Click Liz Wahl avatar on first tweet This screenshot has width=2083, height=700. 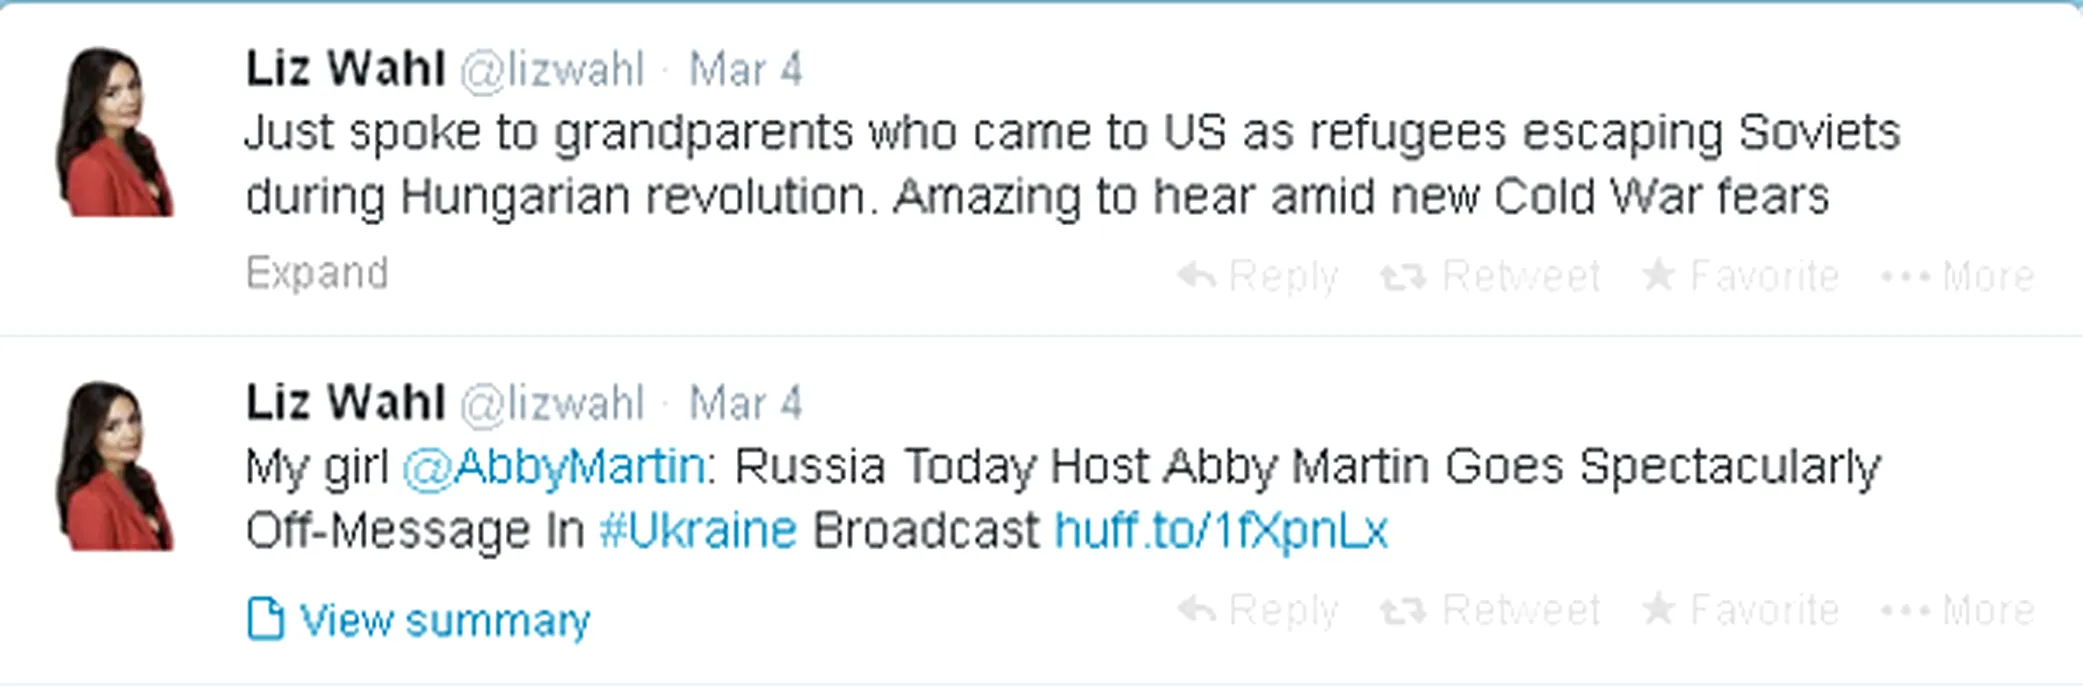(x=114, y=131)
